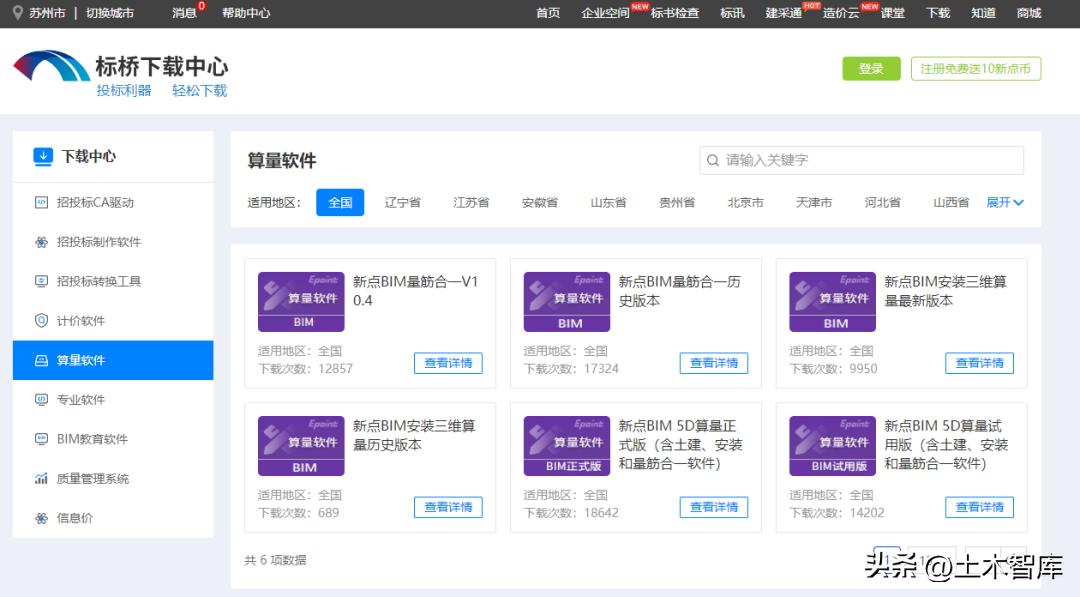This screenshot has height=597, width=1080.
Task: Open the 新点BIM 5D算量正式版 thumbnail
Action: pos(566,446)
